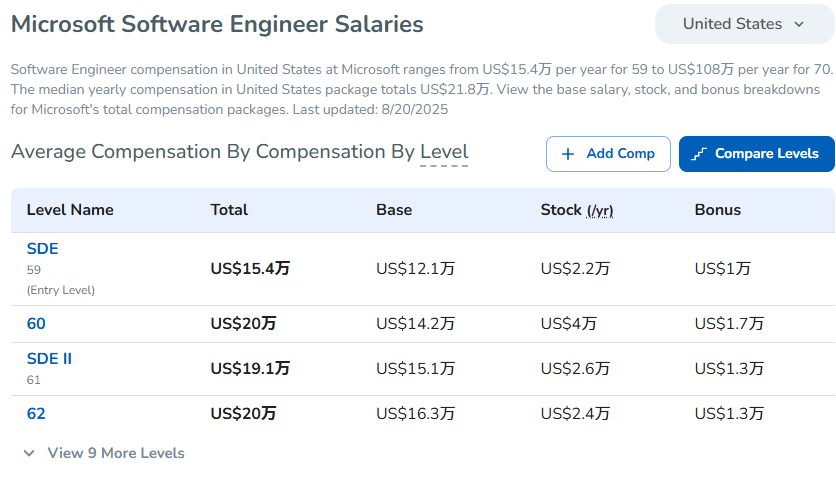Click the Add Comp button

608,154
